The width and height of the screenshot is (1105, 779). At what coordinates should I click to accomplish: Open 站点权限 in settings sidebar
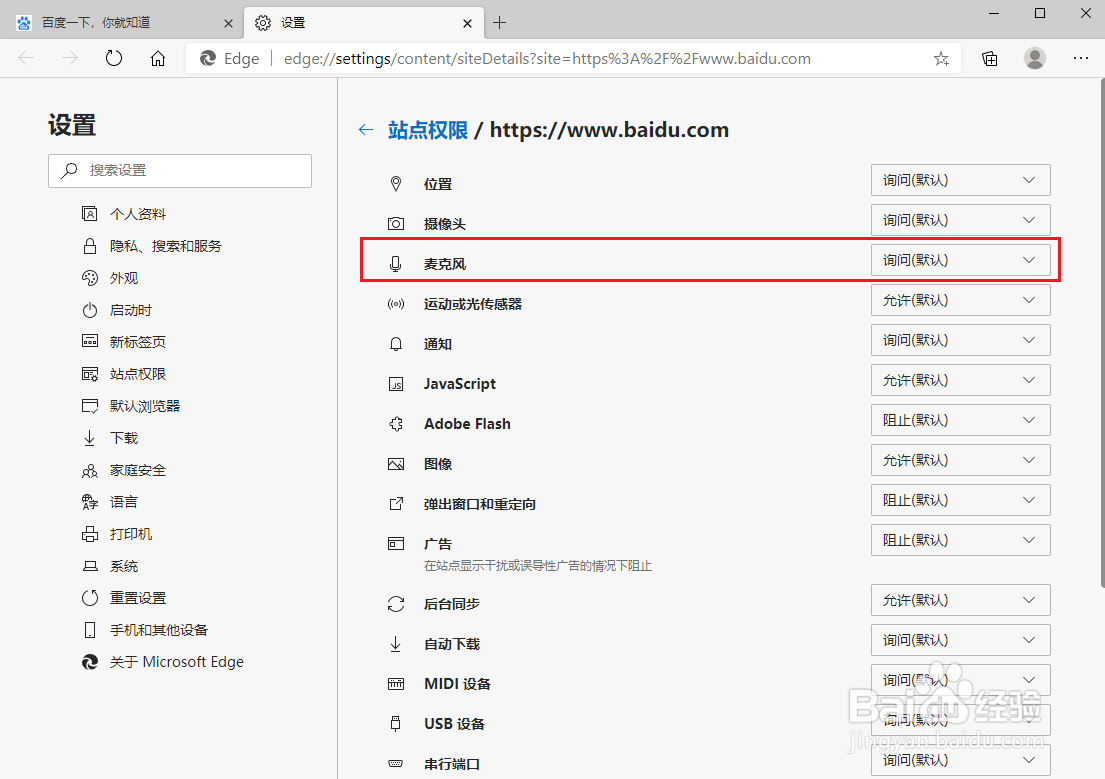coord(137,374)
